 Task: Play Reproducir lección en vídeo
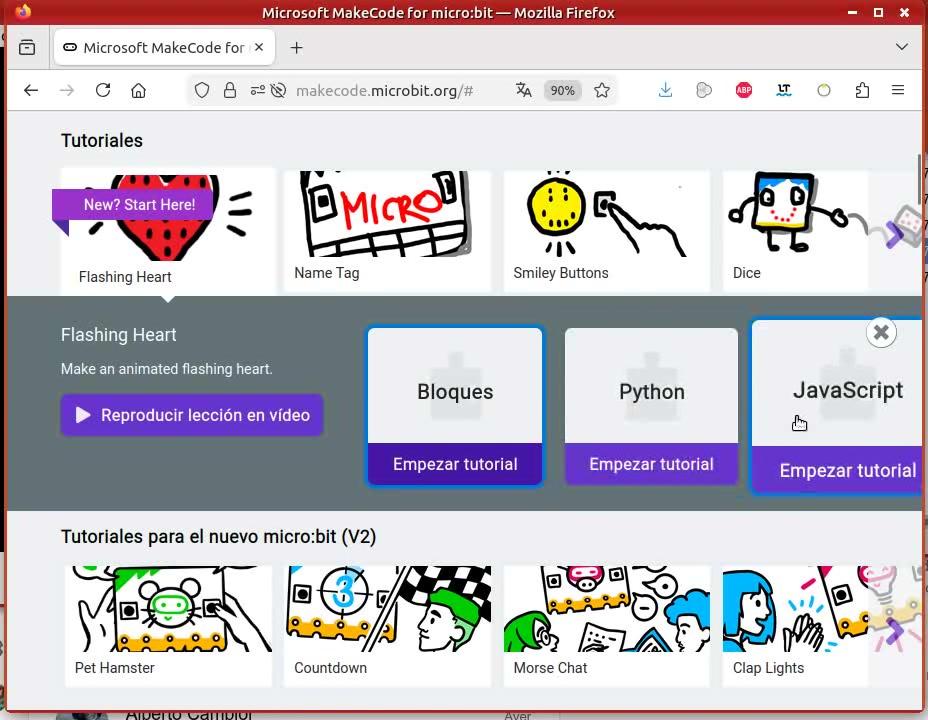(192, 415)
